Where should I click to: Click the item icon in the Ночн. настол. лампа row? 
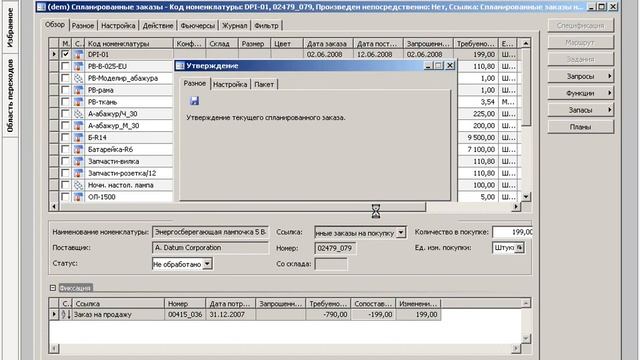pos(78,185)
